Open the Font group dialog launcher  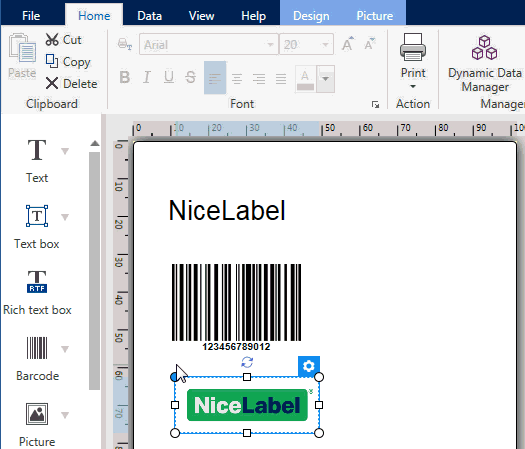pyautogui.click(x=375, y=105)
